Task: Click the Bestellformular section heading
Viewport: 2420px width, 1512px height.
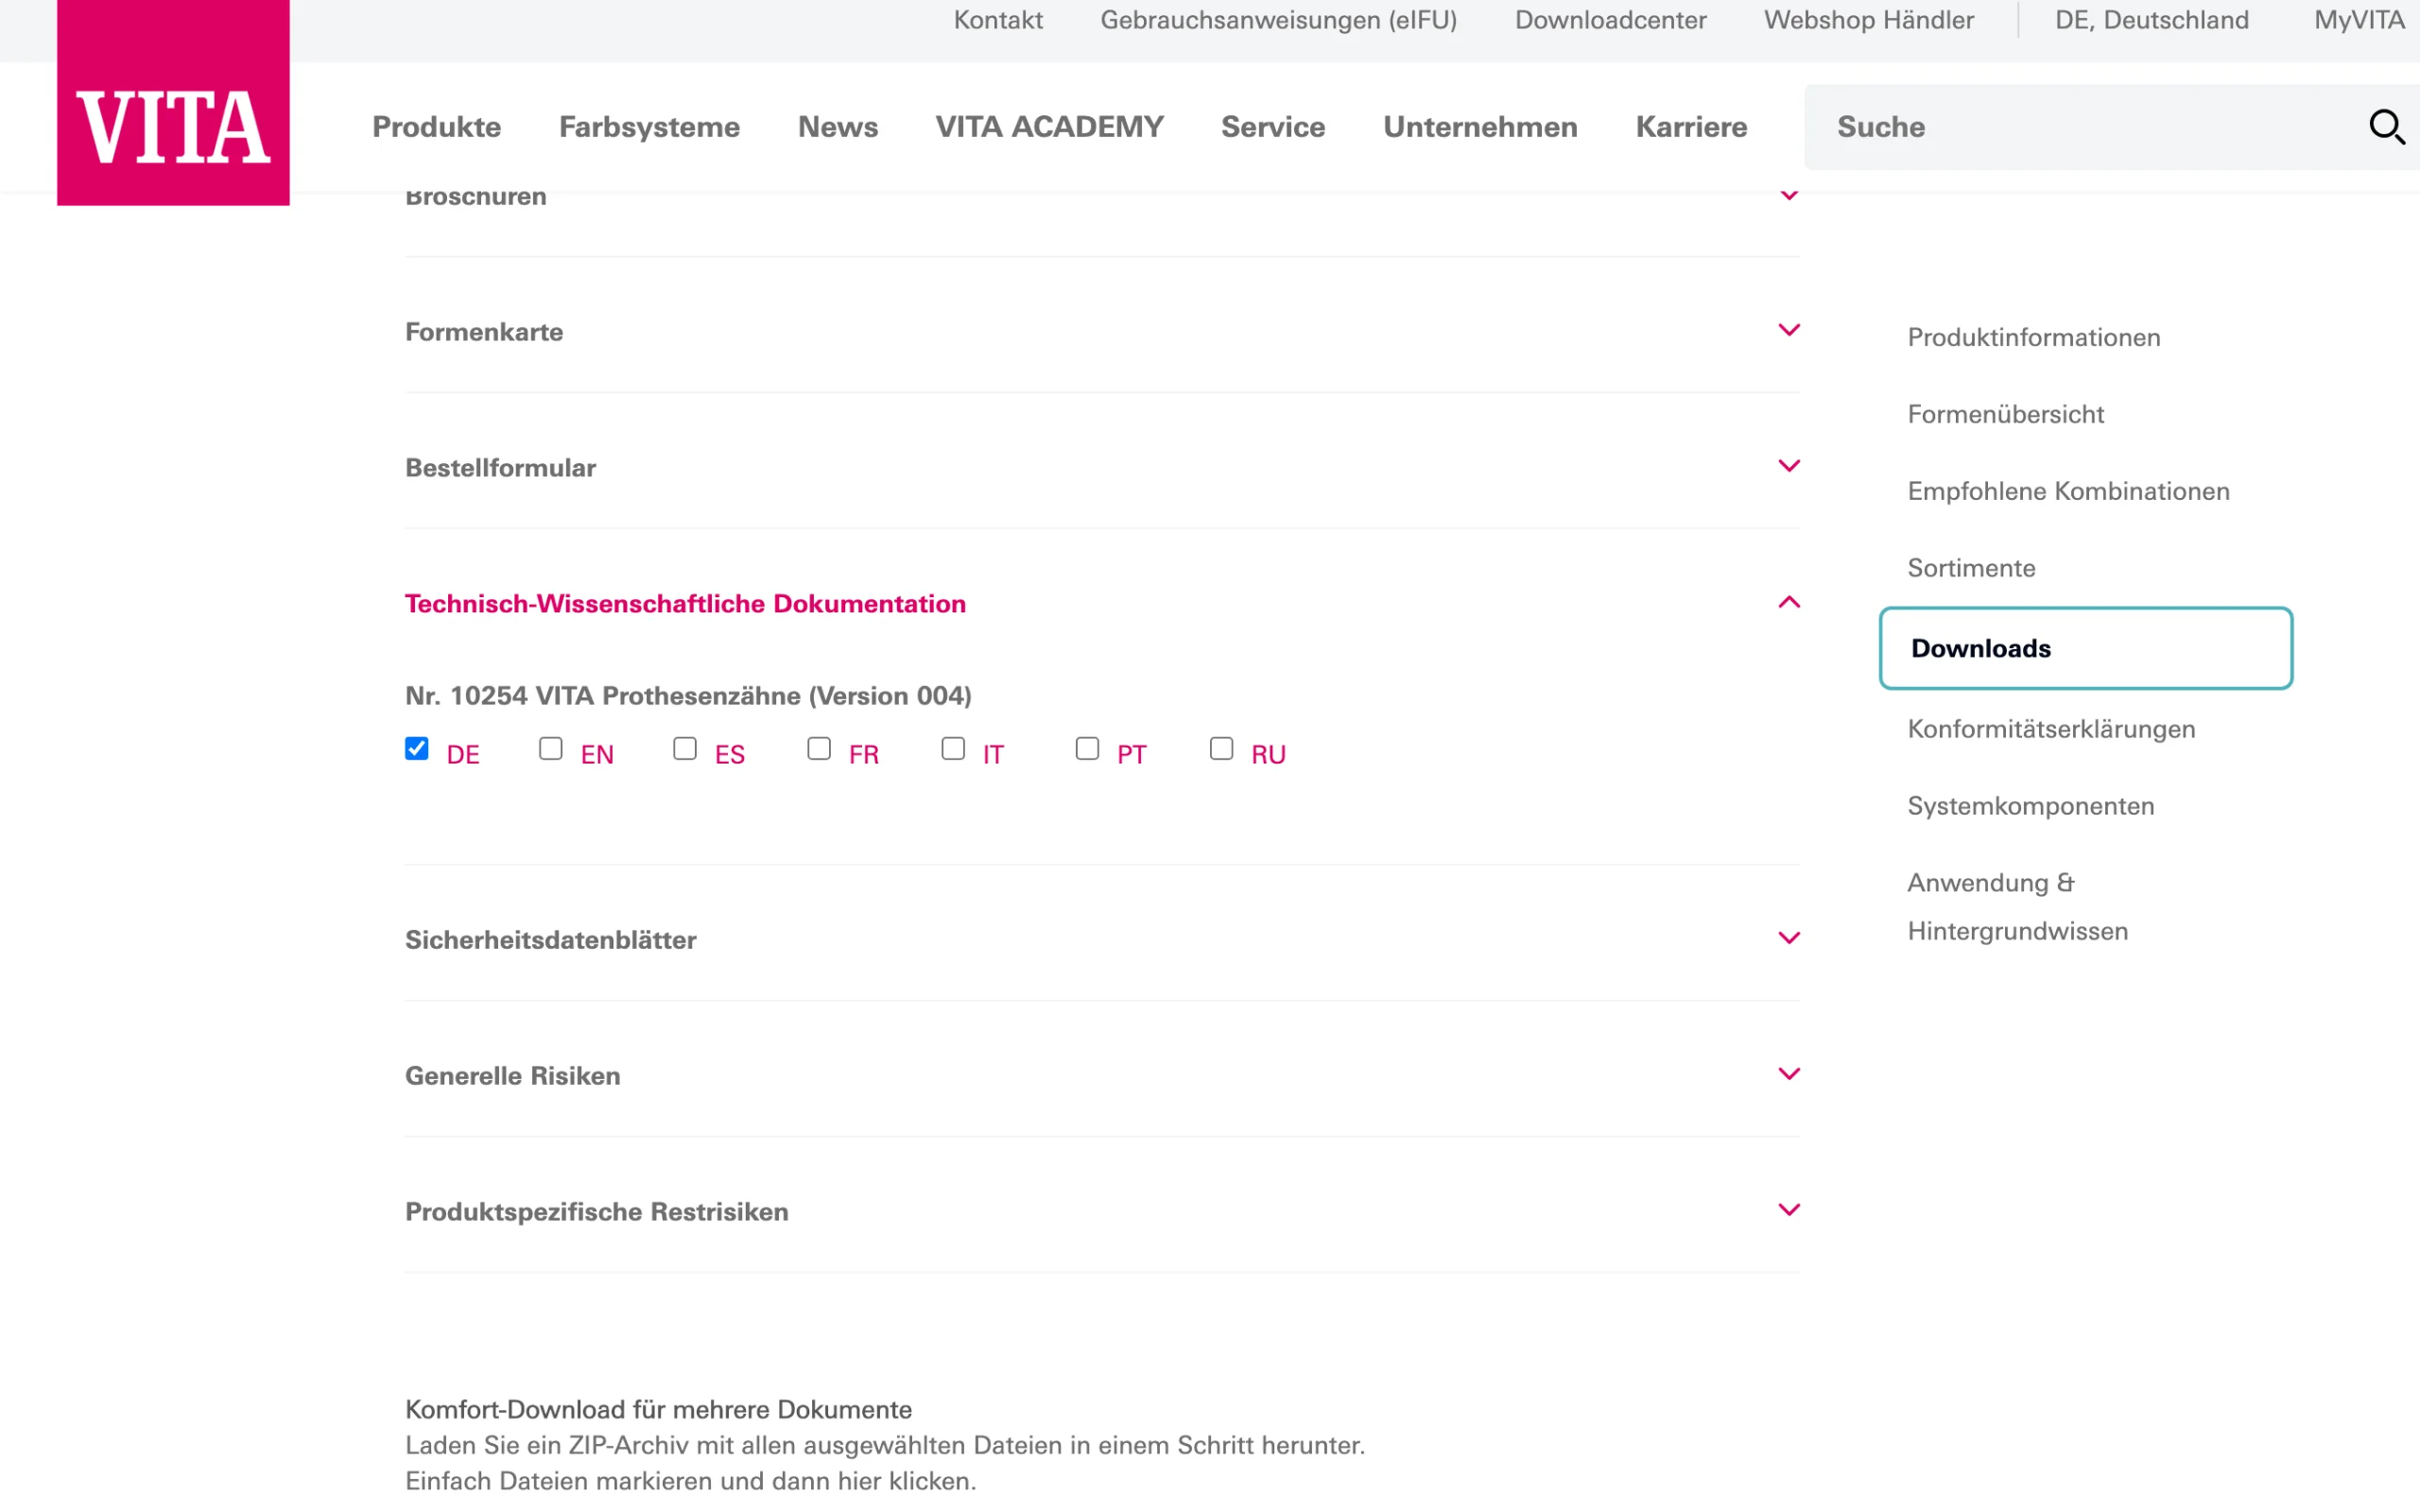Action: pos(500,468)
